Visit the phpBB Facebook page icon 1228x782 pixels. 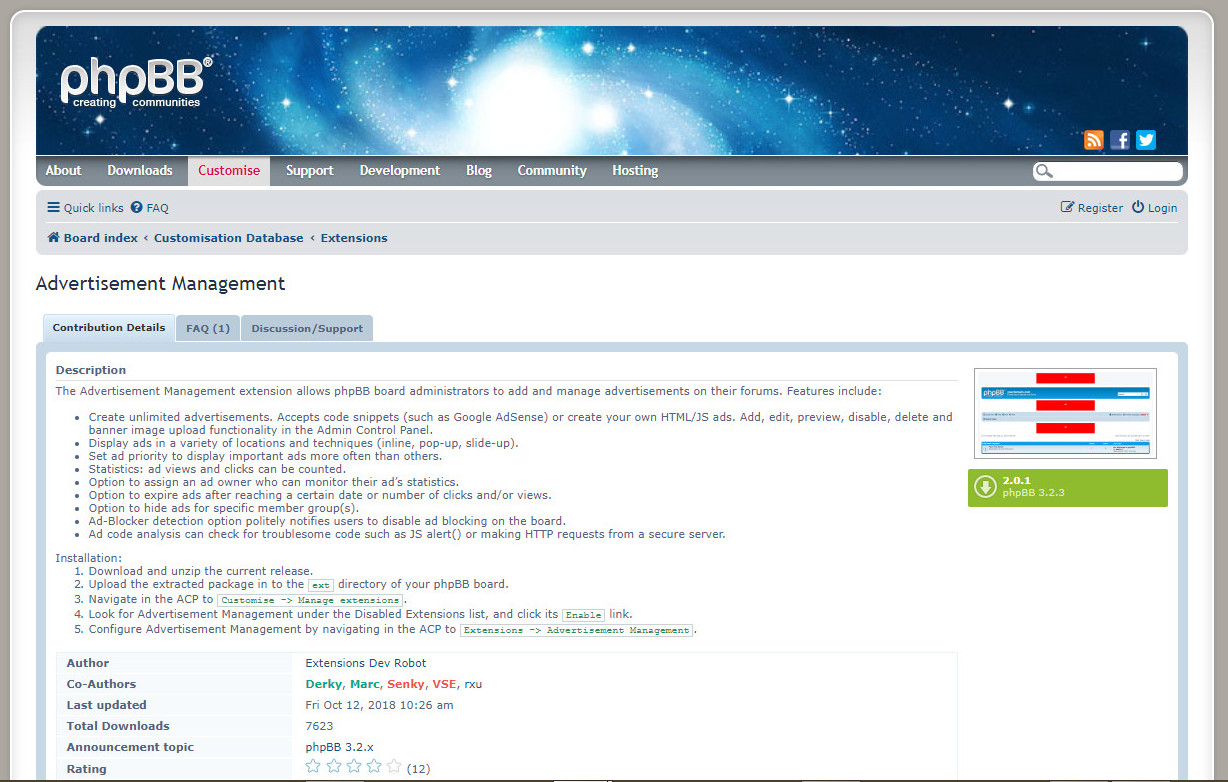tap(1120, 140)
